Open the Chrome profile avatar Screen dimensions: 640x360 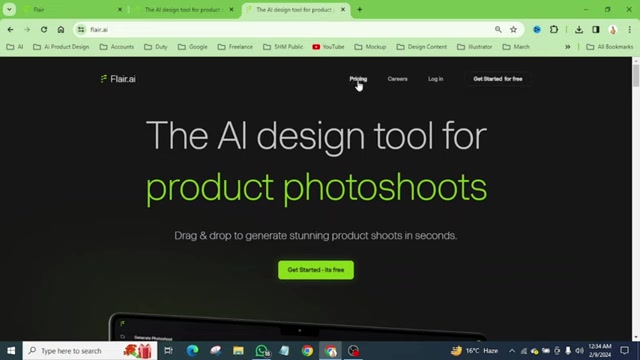613,29
